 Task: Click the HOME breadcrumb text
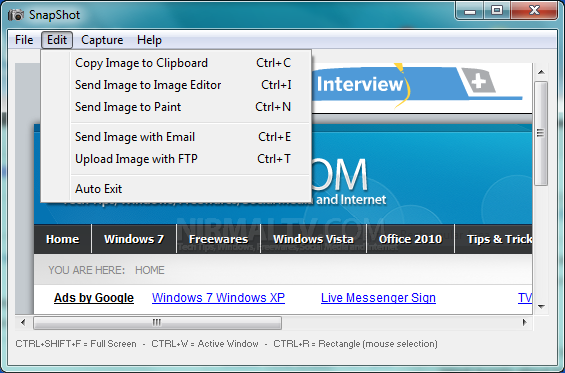pos(150,270)
